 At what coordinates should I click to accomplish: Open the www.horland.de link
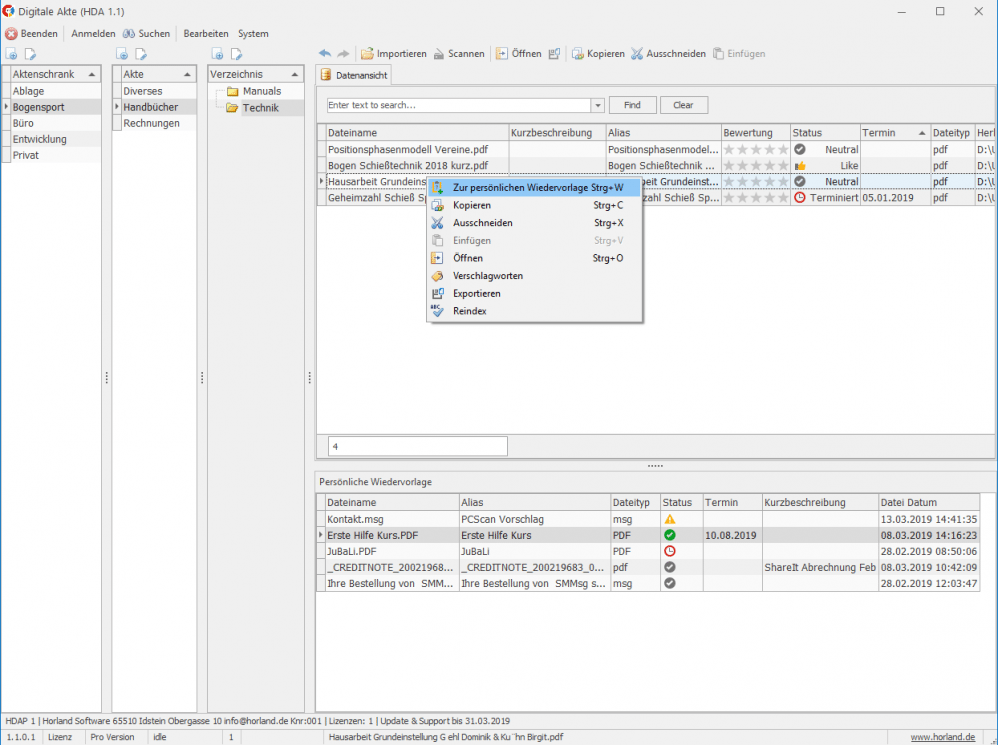(x=943, y=737)
